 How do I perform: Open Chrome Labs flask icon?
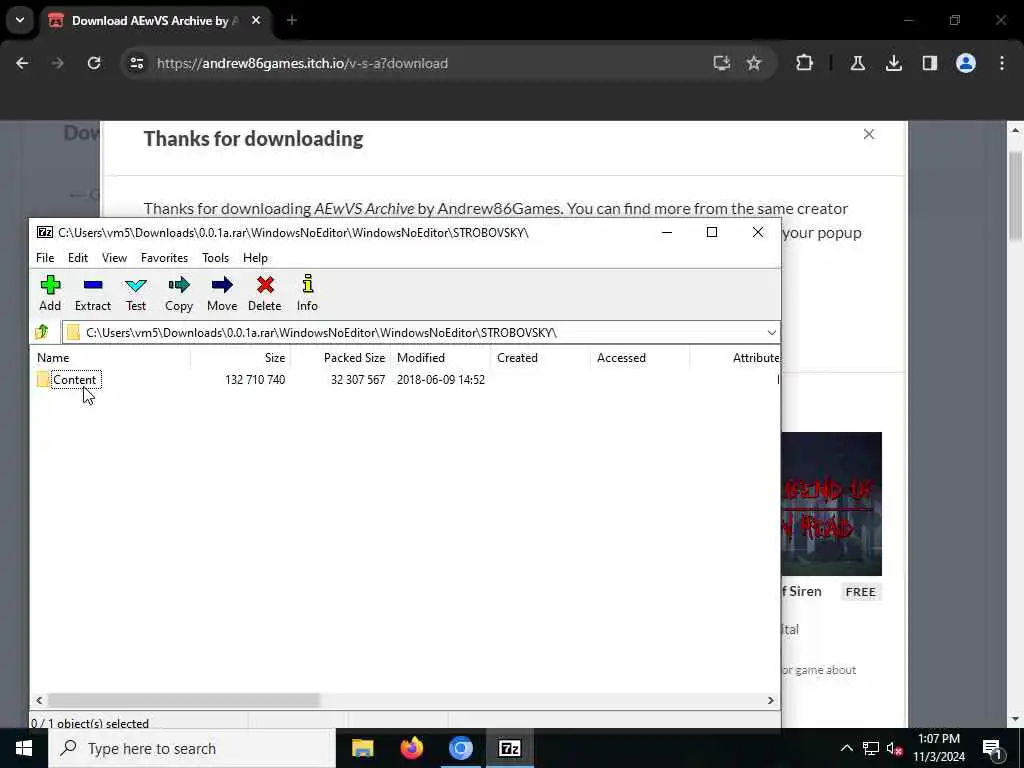857,63
